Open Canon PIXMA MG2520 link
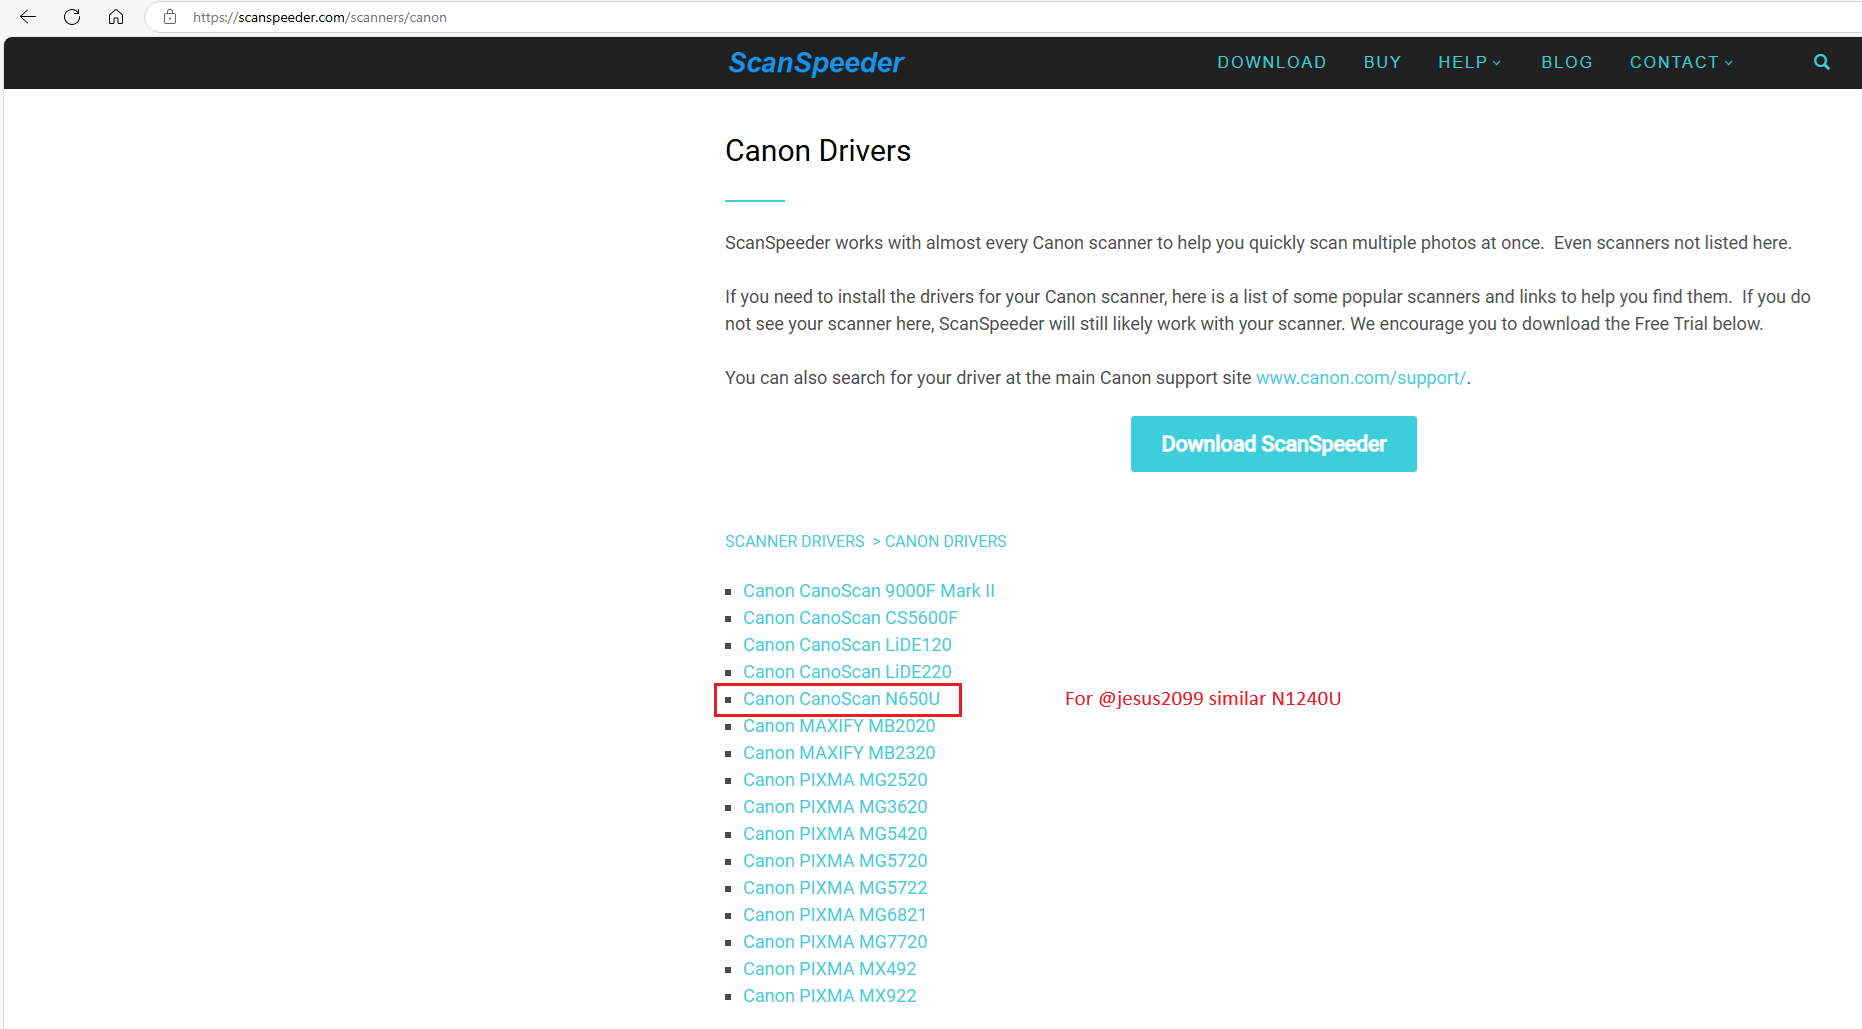Viewport: 1862px width, 1029px height. pos(835,780)
